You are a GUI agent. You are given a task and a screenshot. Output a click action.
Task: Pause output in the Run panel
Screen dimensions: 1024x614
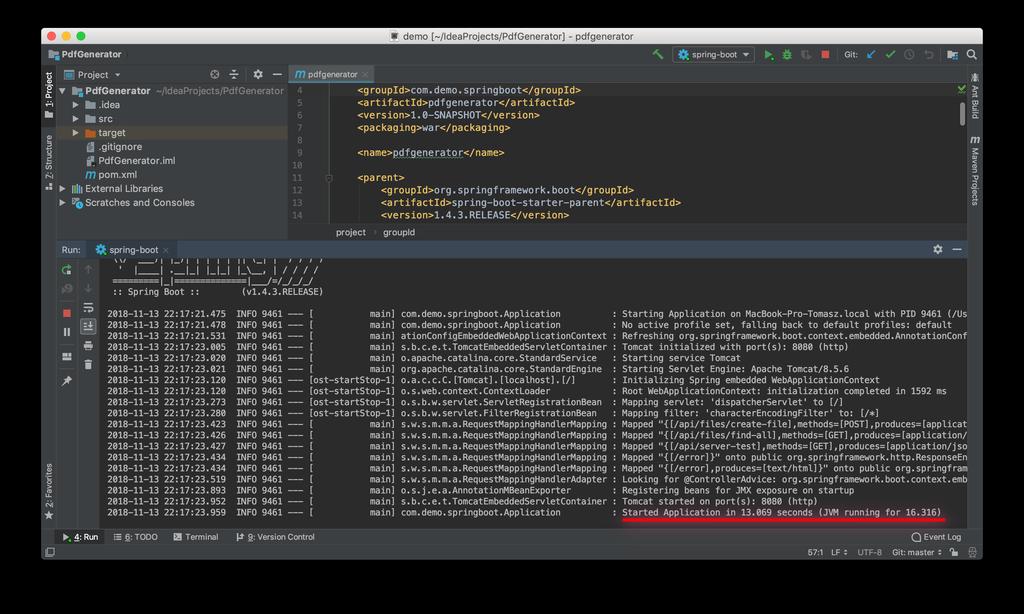67,332
